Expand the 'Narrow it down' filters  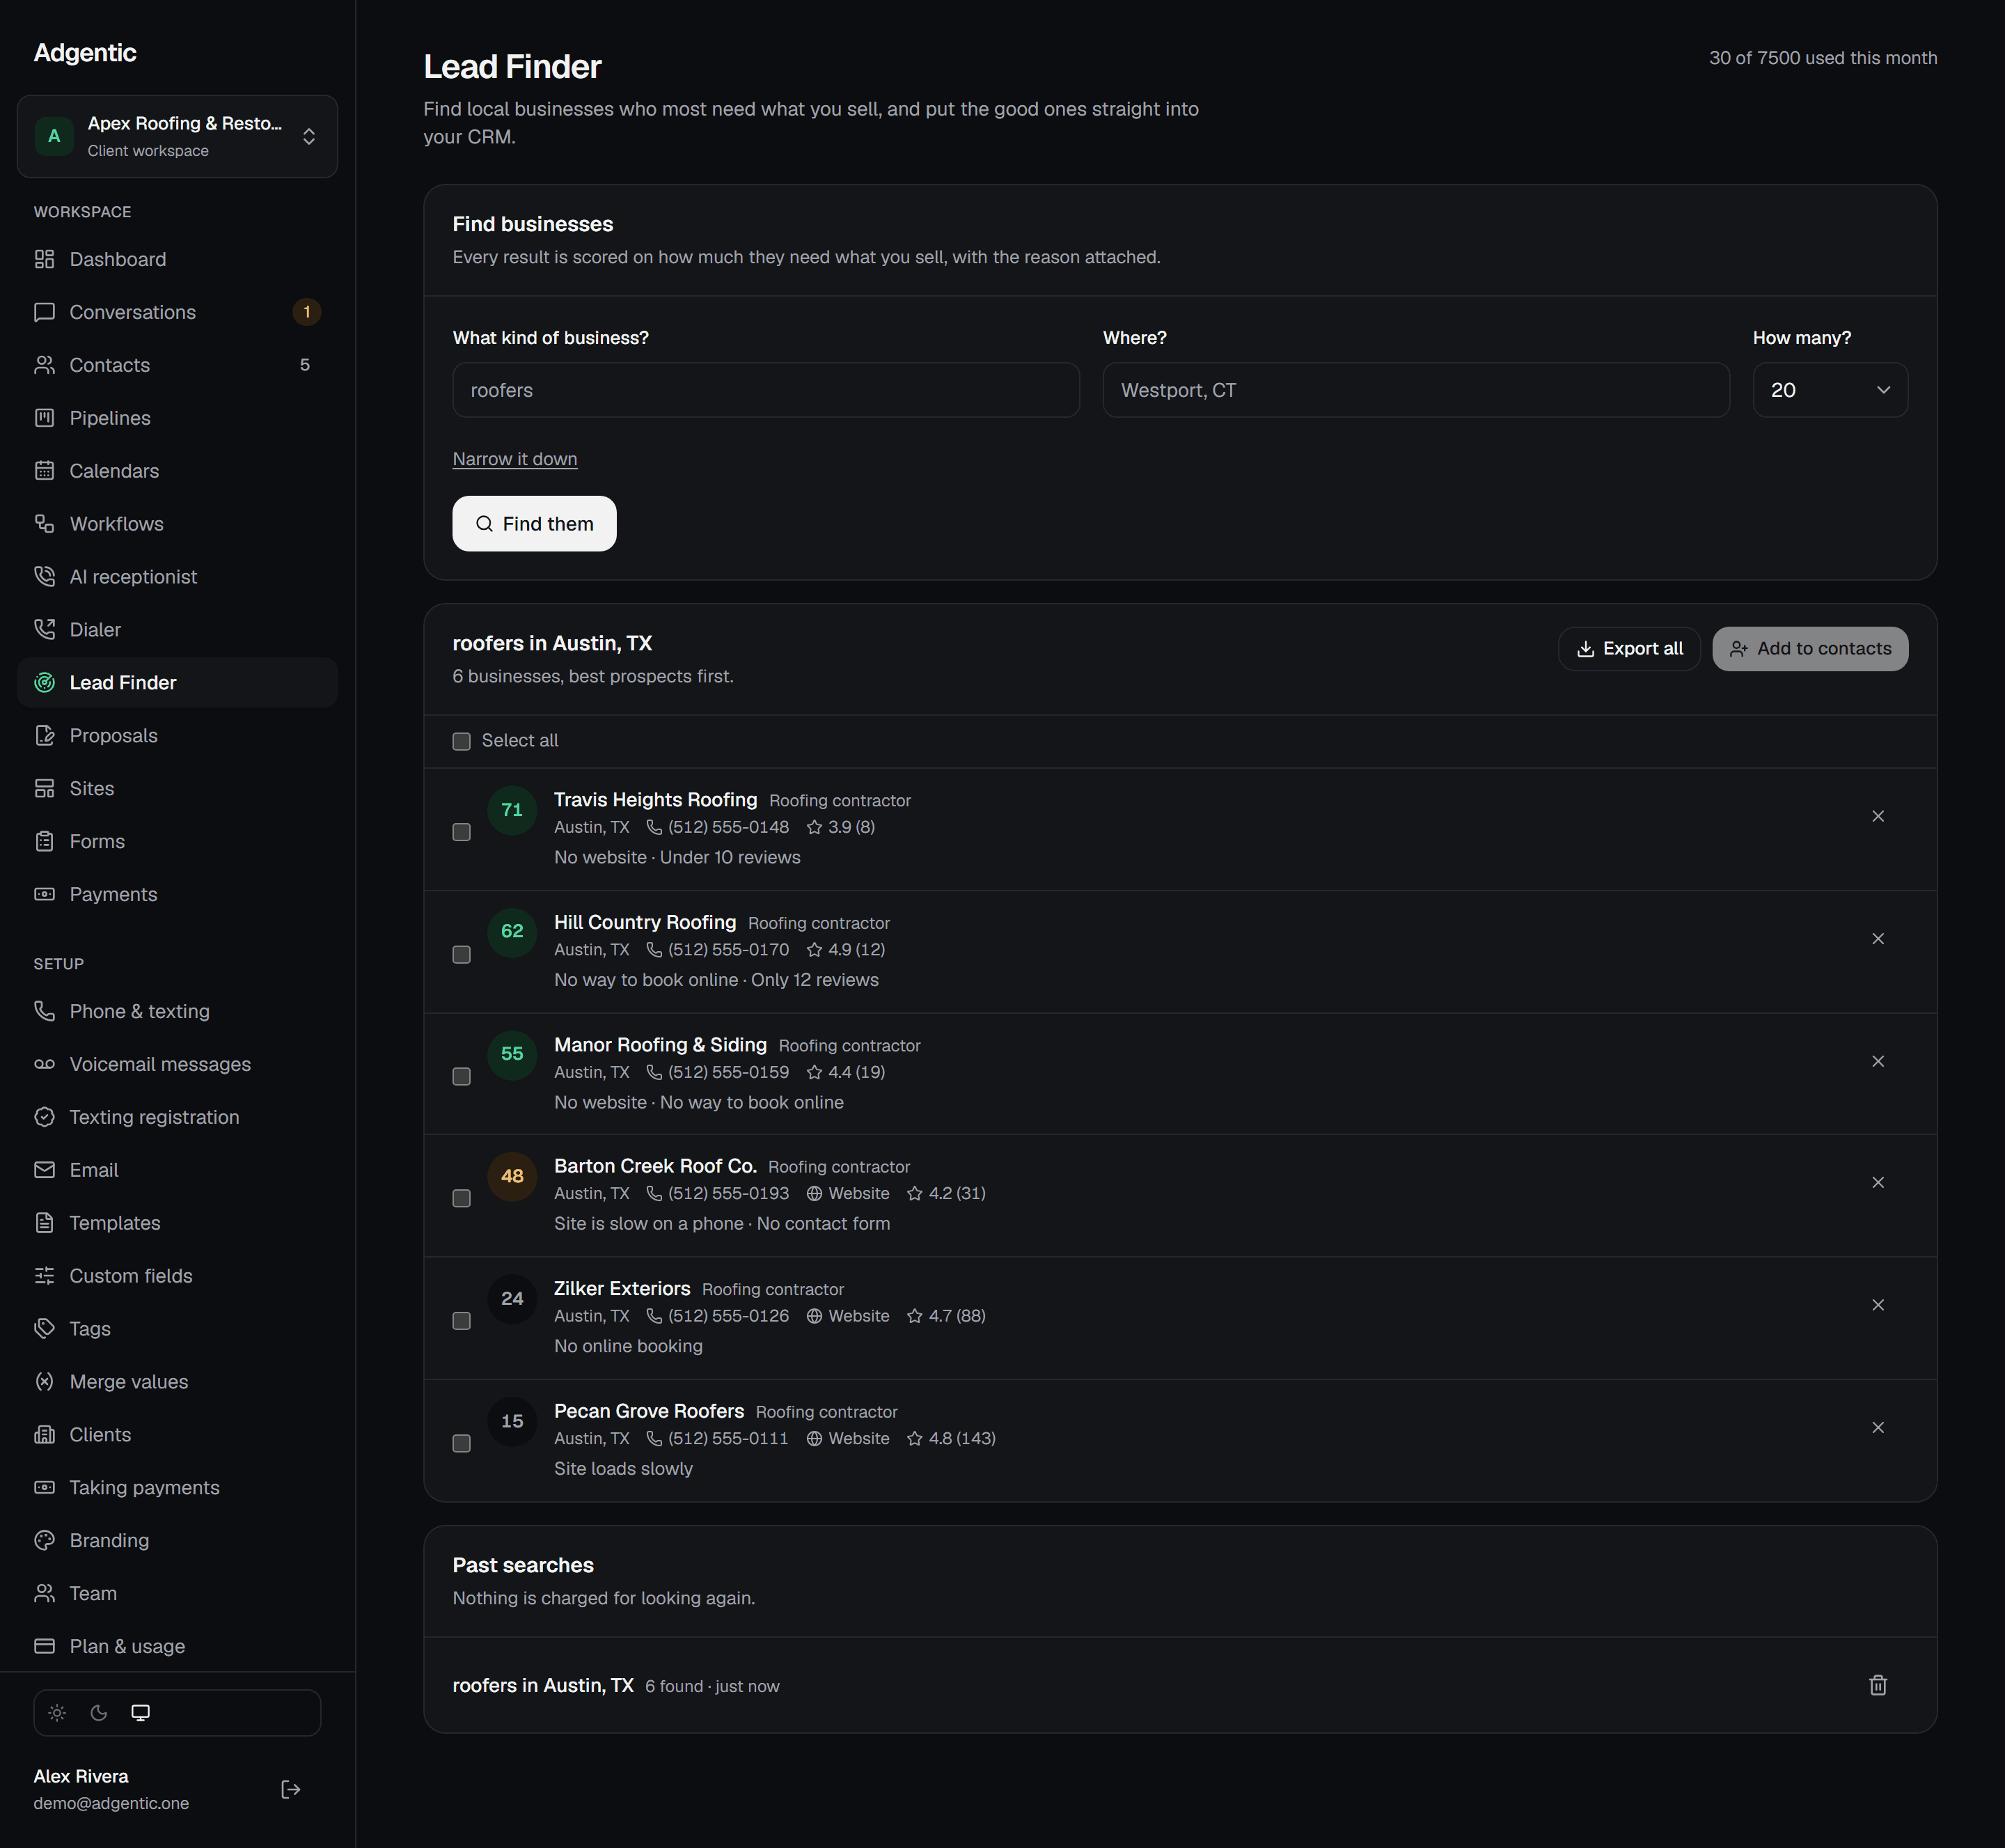click(515, 459)
